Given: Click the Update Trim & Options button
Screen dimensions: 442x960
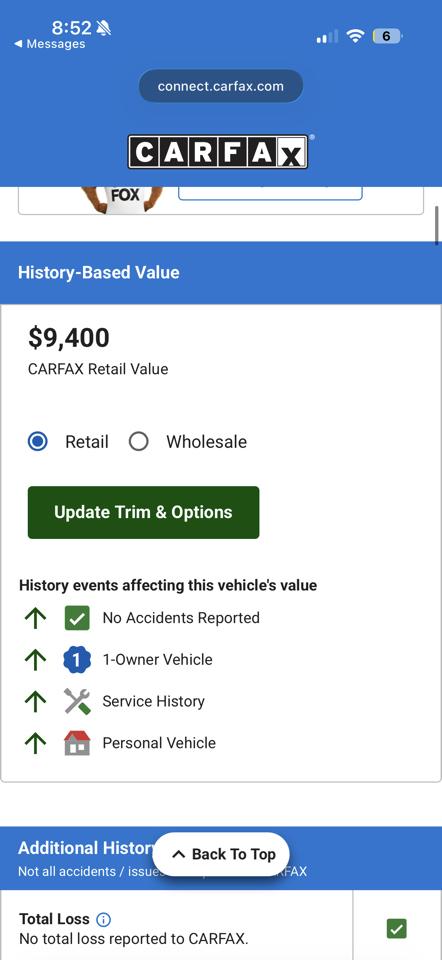Looking at the screenshot, I should [143, 512].
